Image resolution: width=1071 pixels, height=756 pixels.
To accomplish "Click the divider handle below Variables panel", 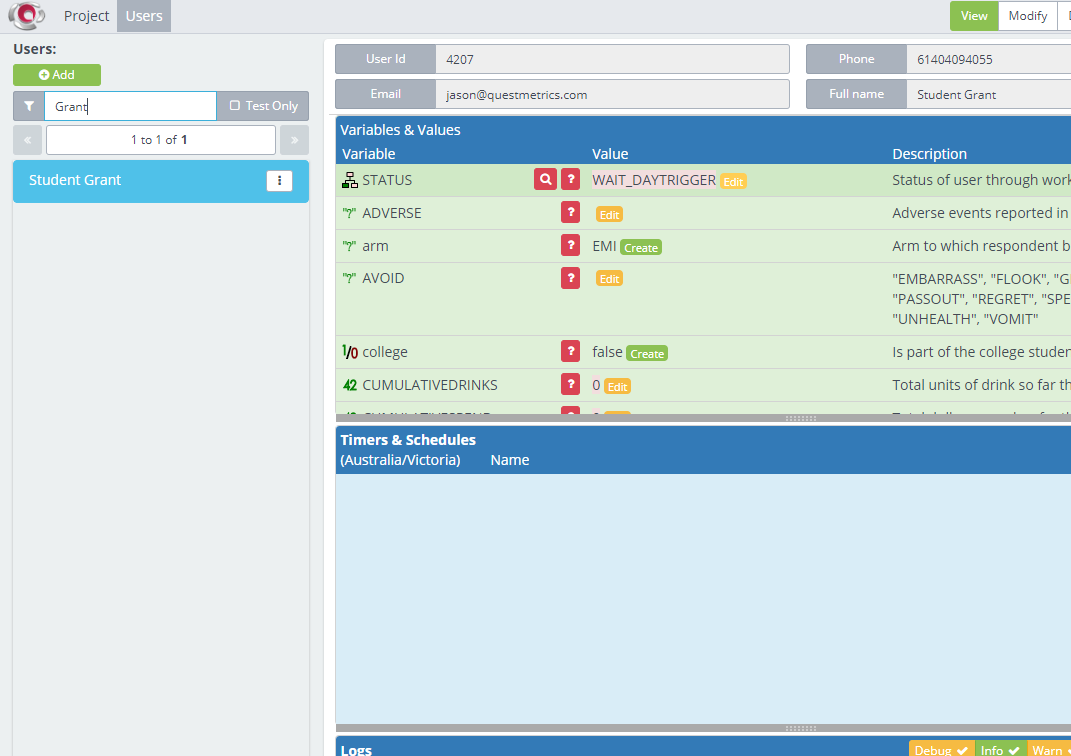I will tap(801, 418).
